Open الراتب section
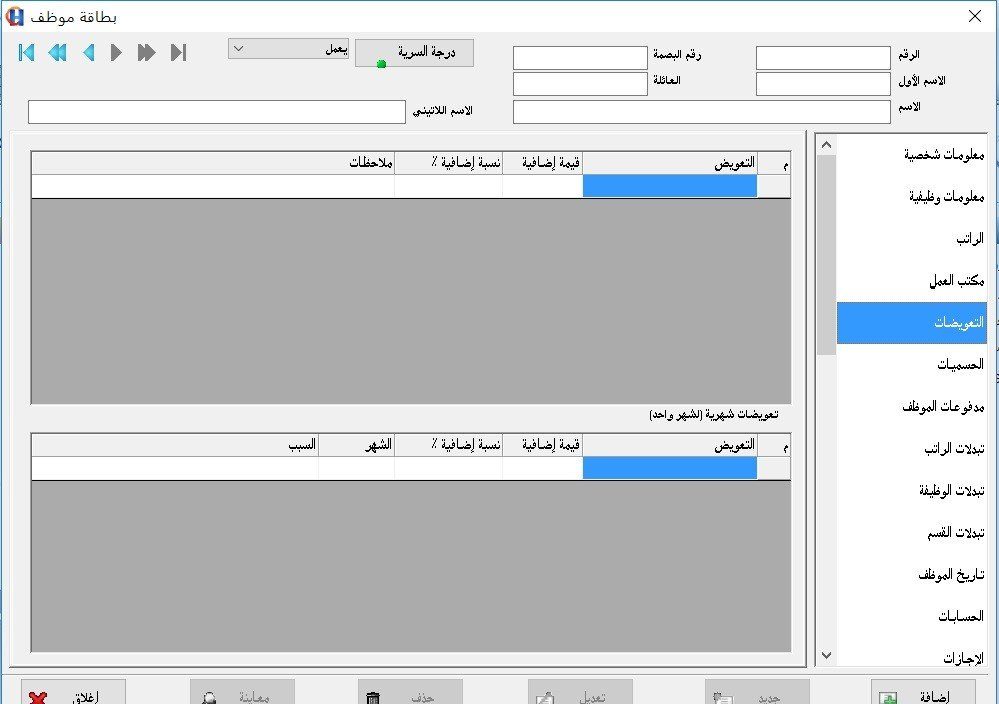This screenshot has width=999, height=704. click(x=912, y=239)
